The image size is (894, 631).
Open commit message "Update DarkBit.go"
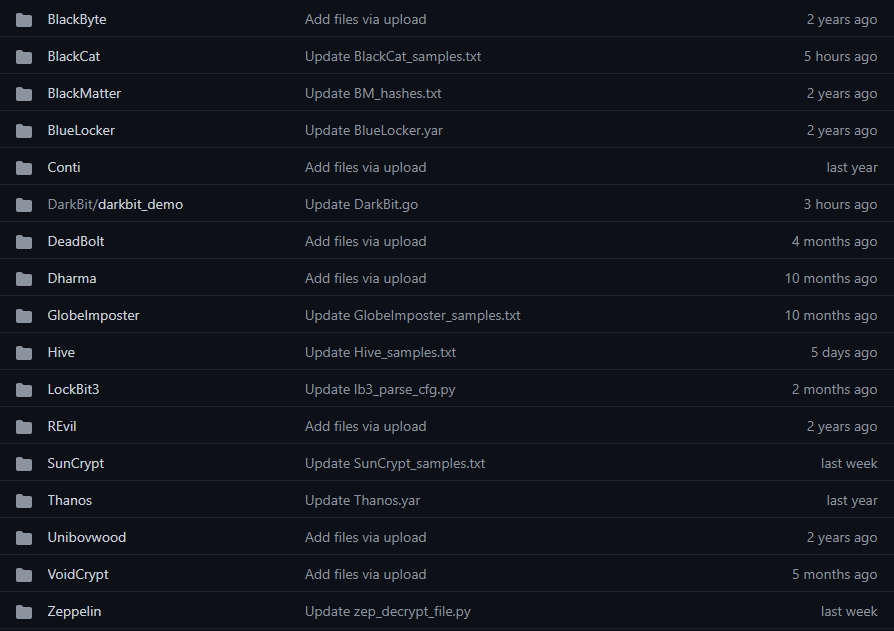[361, 204]
